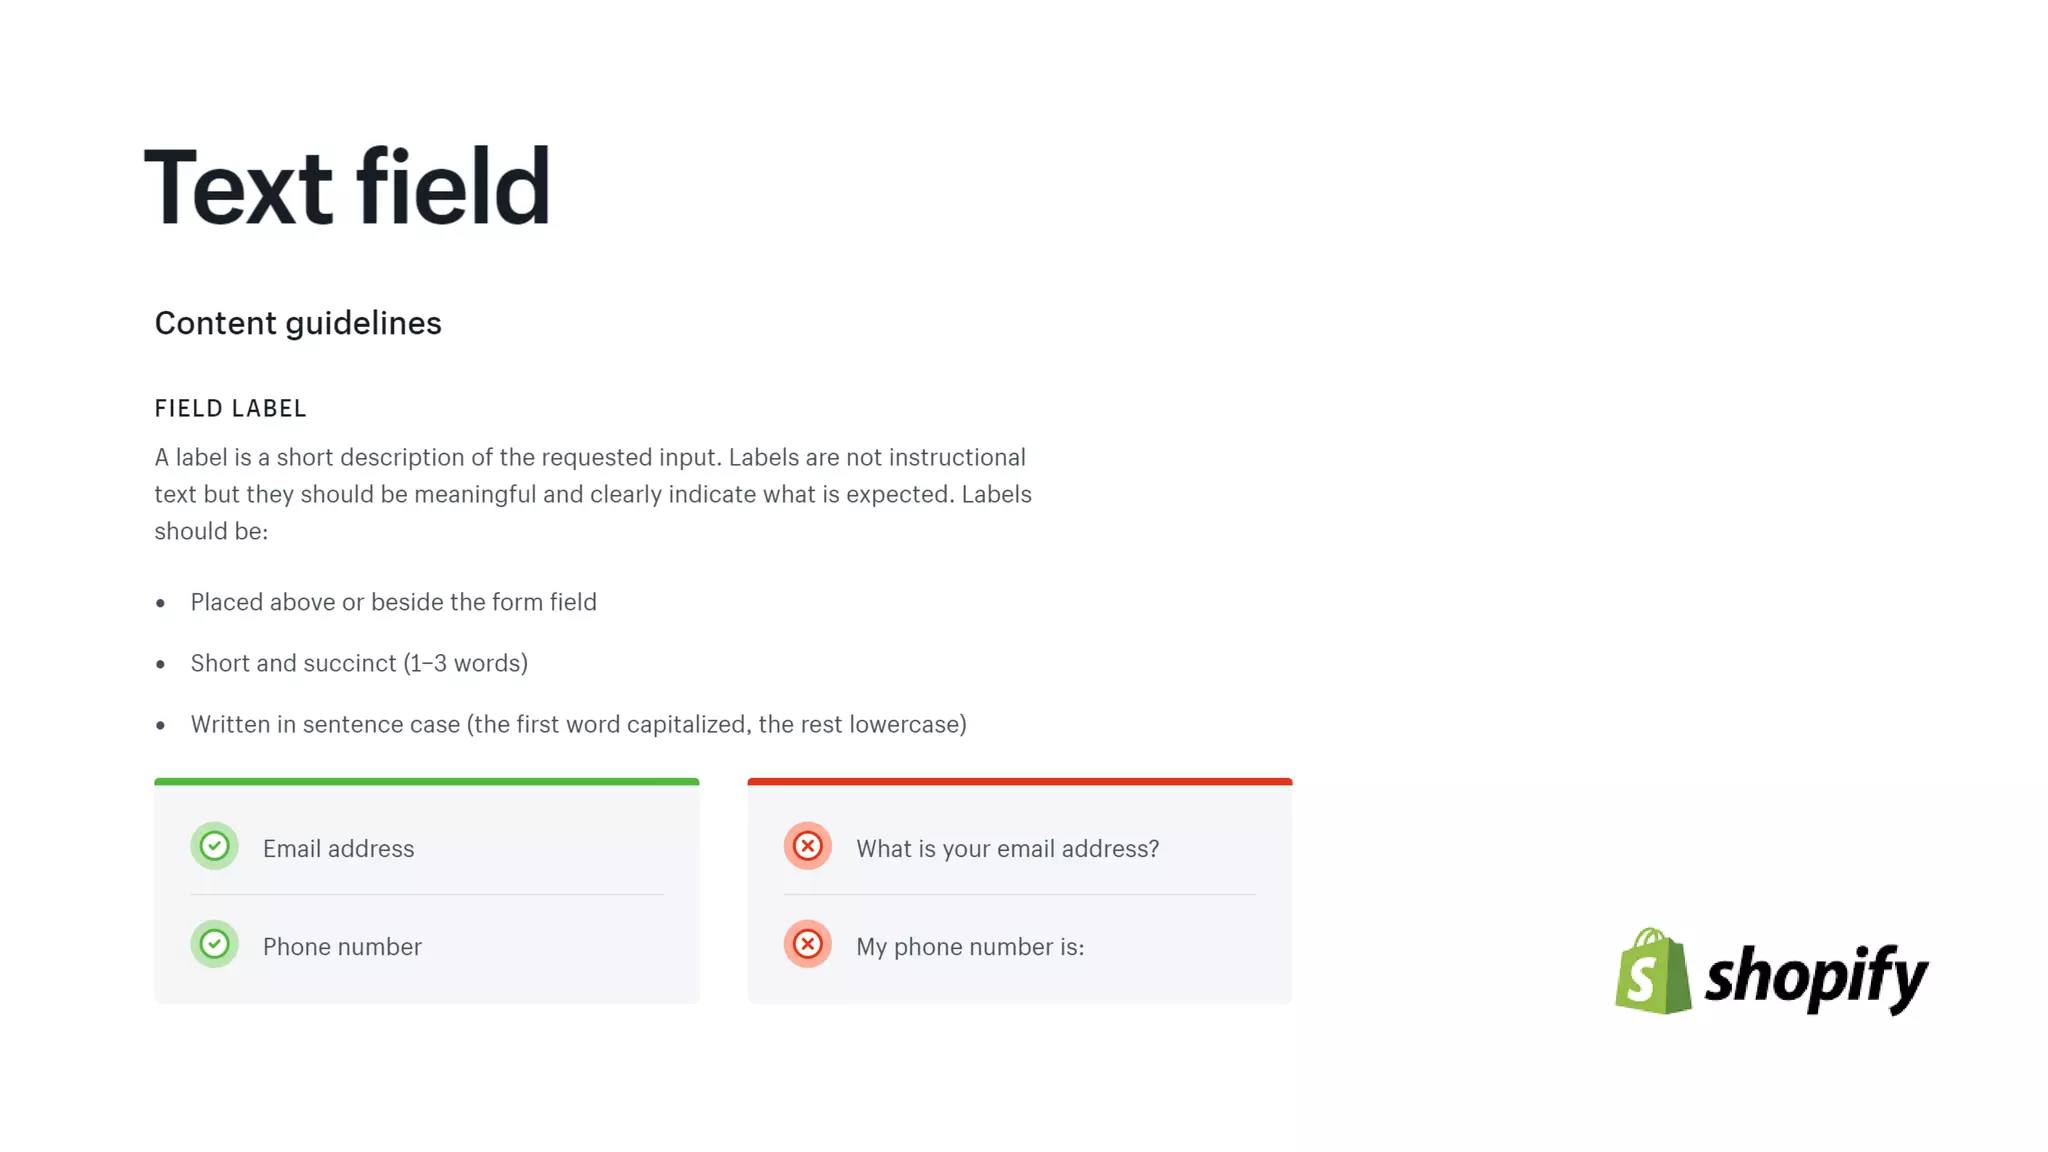Click the 'Email address' label text

[x=338, y=849]
